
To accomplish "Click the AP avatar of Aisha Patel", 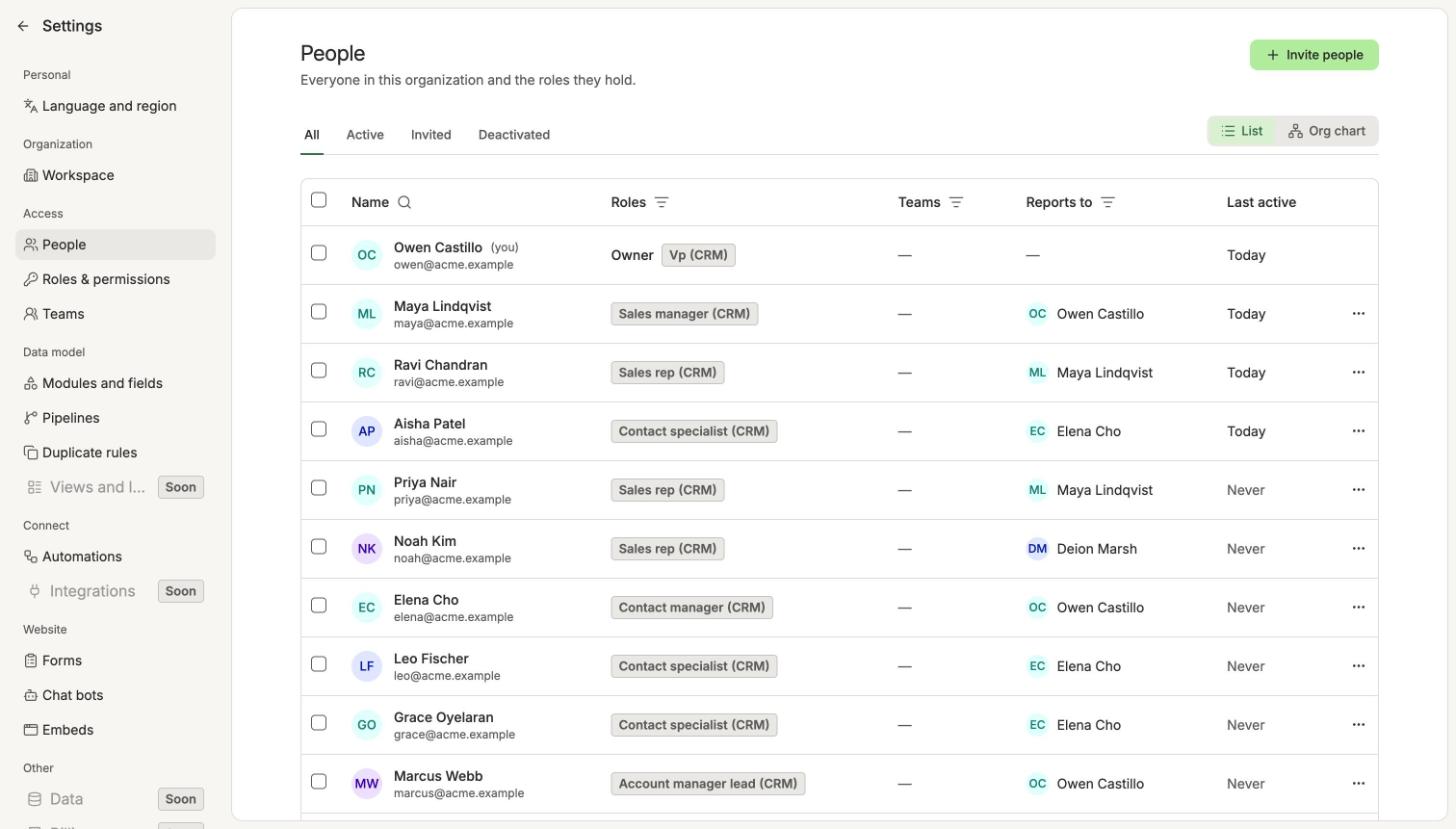I will tap(367, 431).
